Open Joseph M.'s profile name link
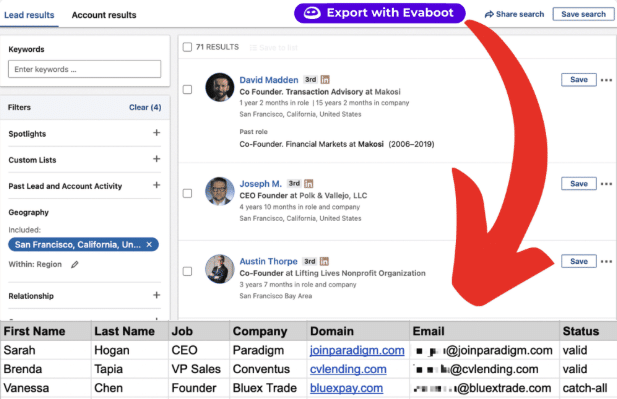This screenshot has height=399, width=617. tap(260, 184)
